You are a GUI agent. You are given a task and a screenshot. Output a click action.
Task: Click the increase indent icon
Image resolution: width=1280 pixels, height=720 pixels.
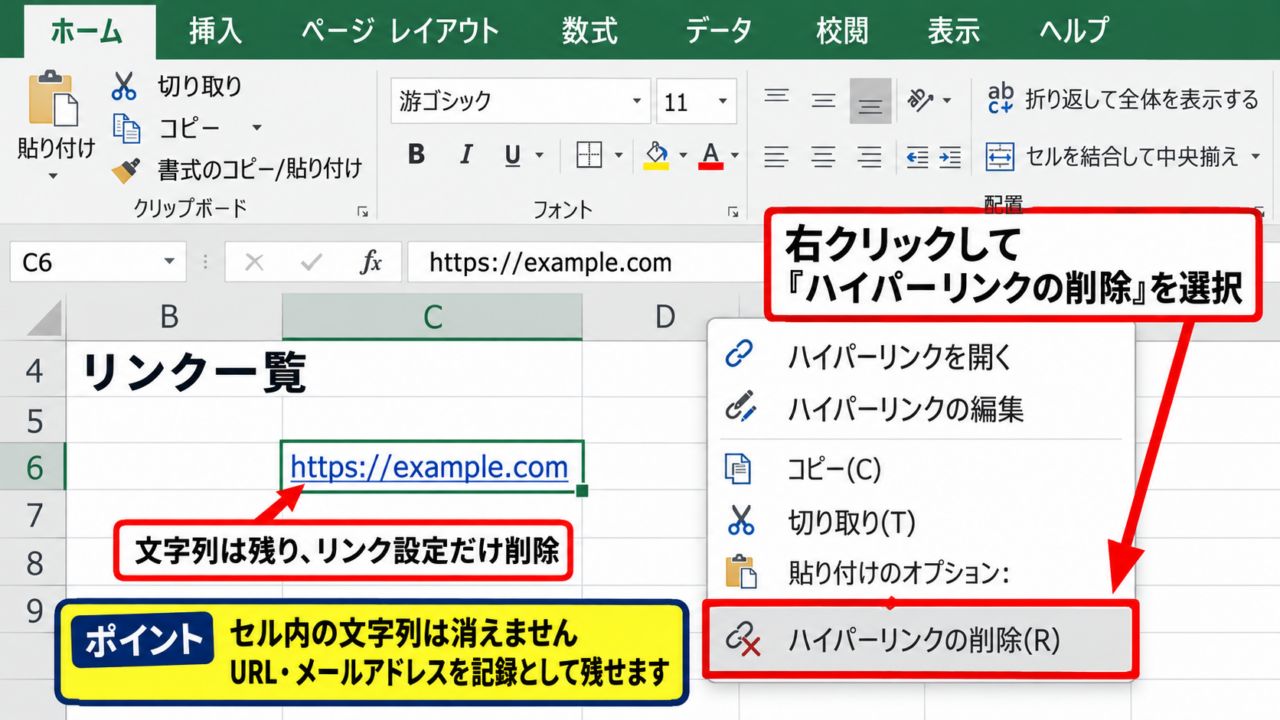pyautogui.click(x=950, y=156)
